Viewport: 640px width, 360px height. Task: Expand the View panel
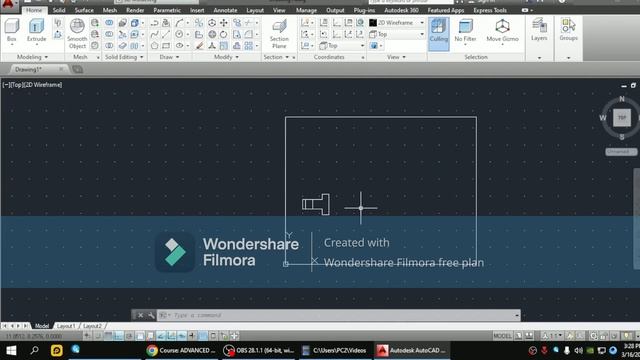point(396,57)
